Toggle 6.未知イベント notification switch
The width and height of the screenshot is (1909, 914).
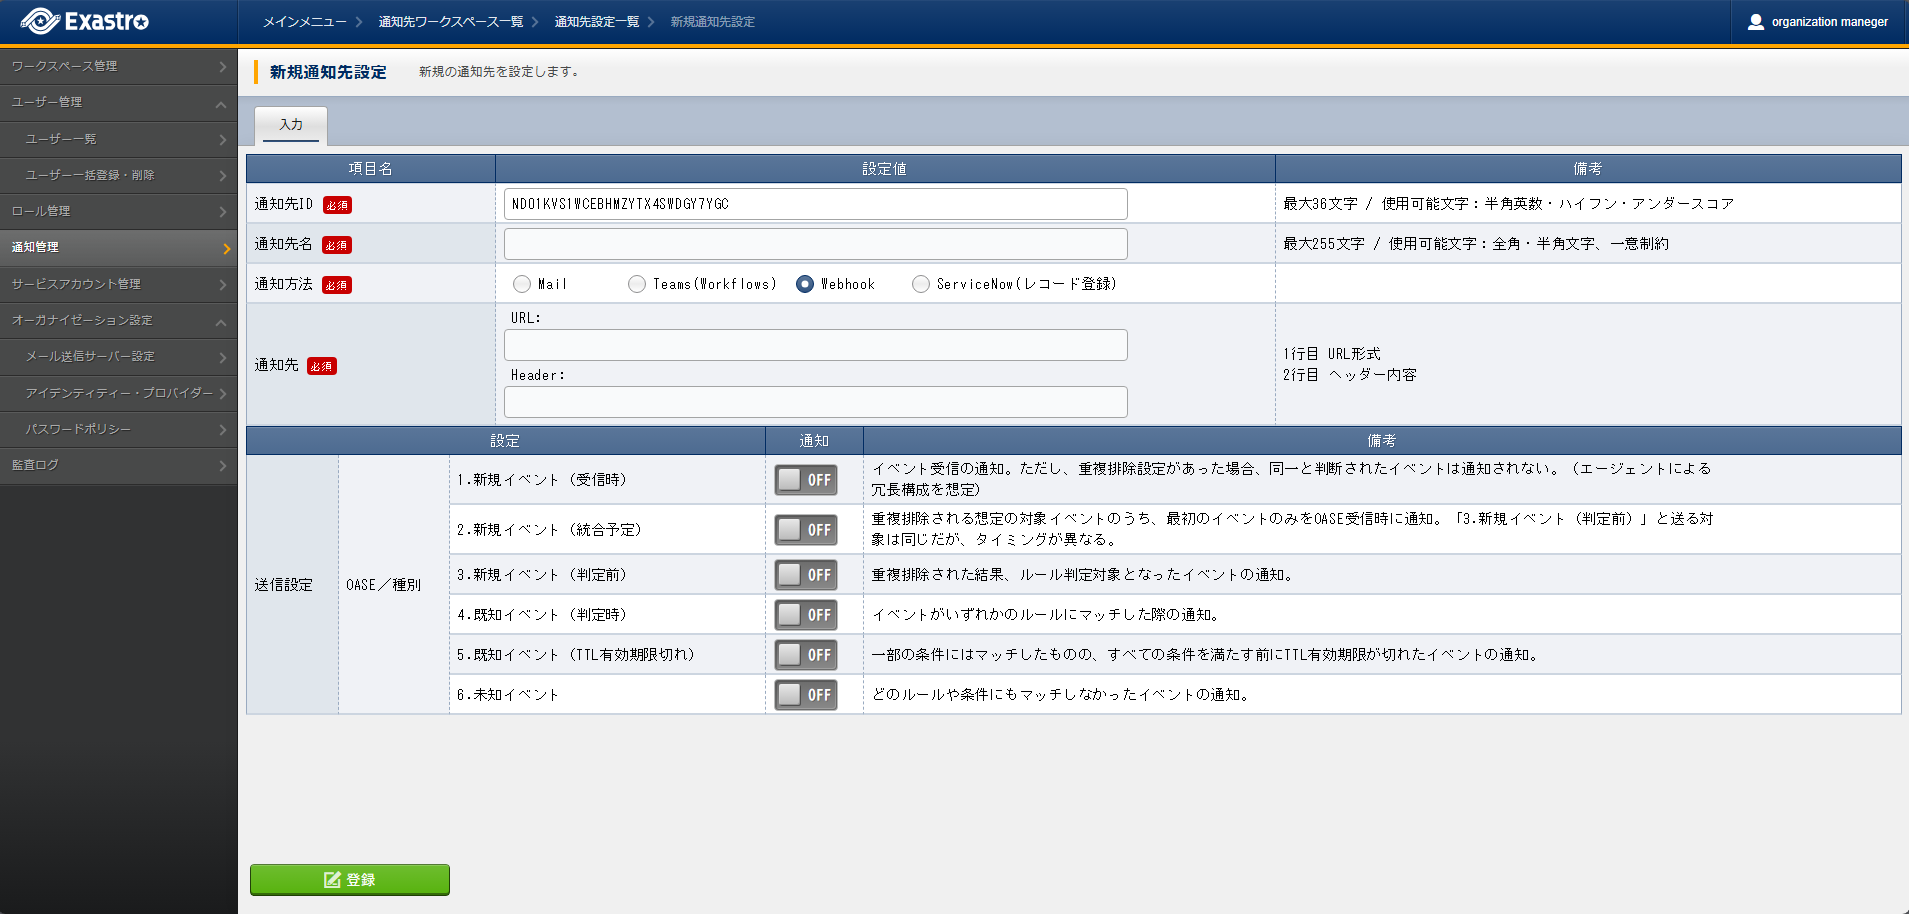point(806,695)
